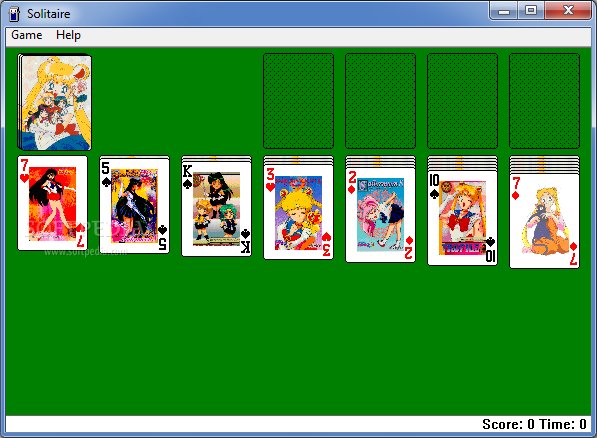The width and height of the screenshot is (597, 438).
Task: Select the 3 of hearts card
Action: pyautogui.click(x=298, y=211)
